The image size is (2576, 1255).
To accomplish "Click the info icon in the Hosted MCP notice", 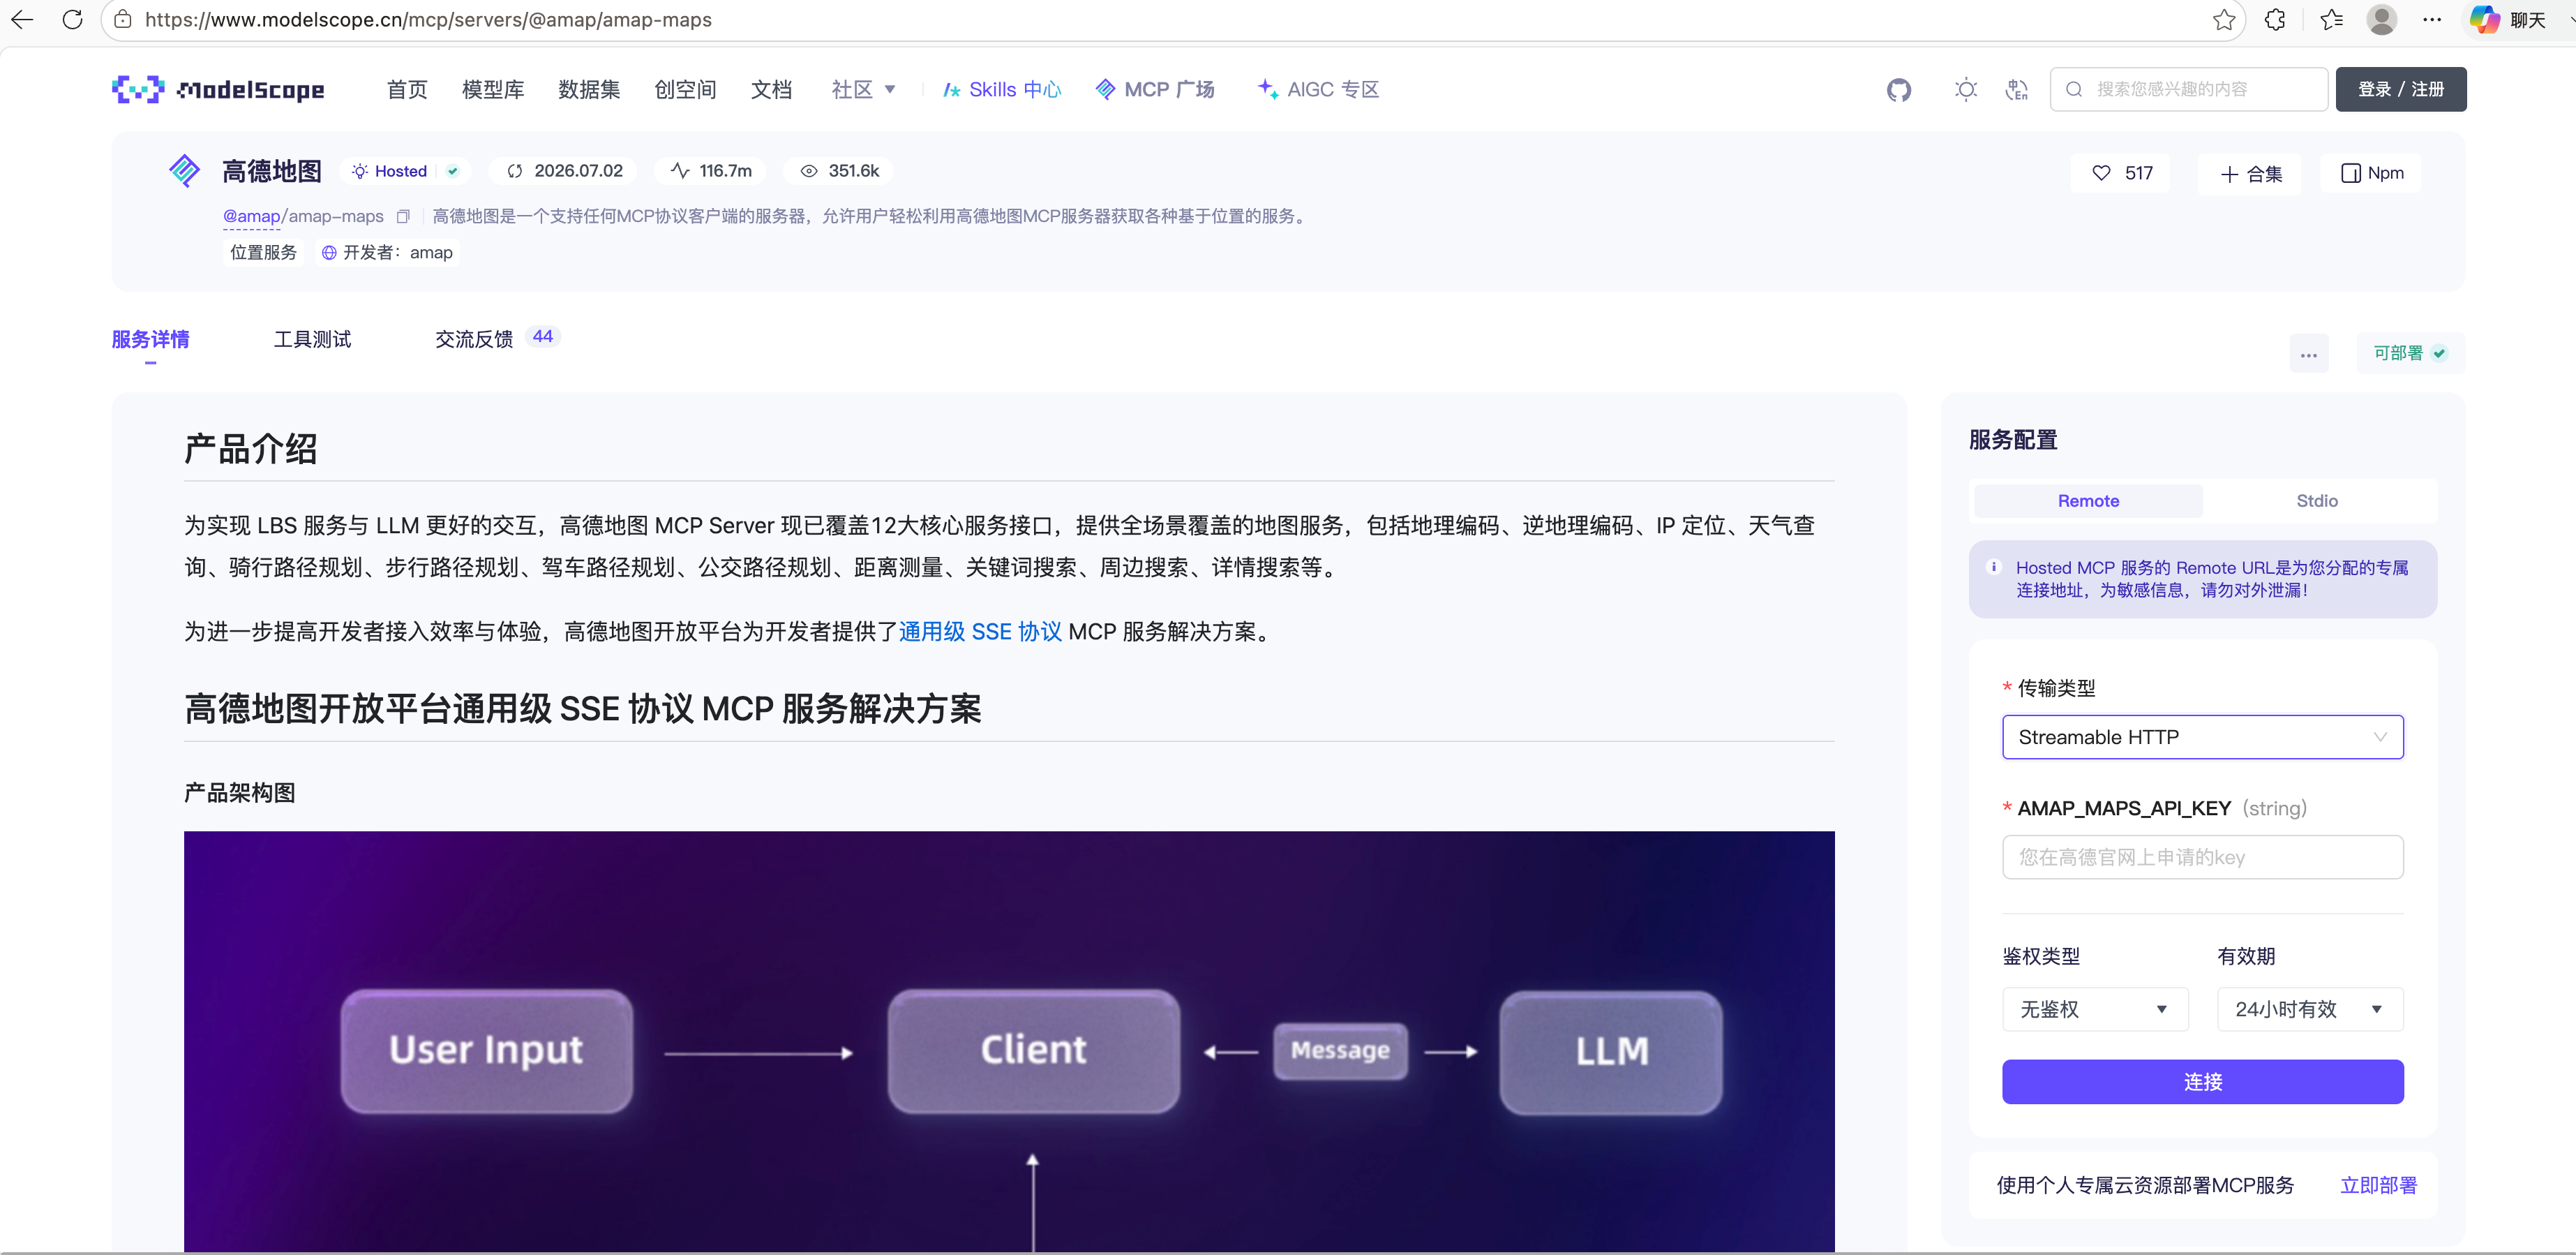I will click(x=1993, y=567).
